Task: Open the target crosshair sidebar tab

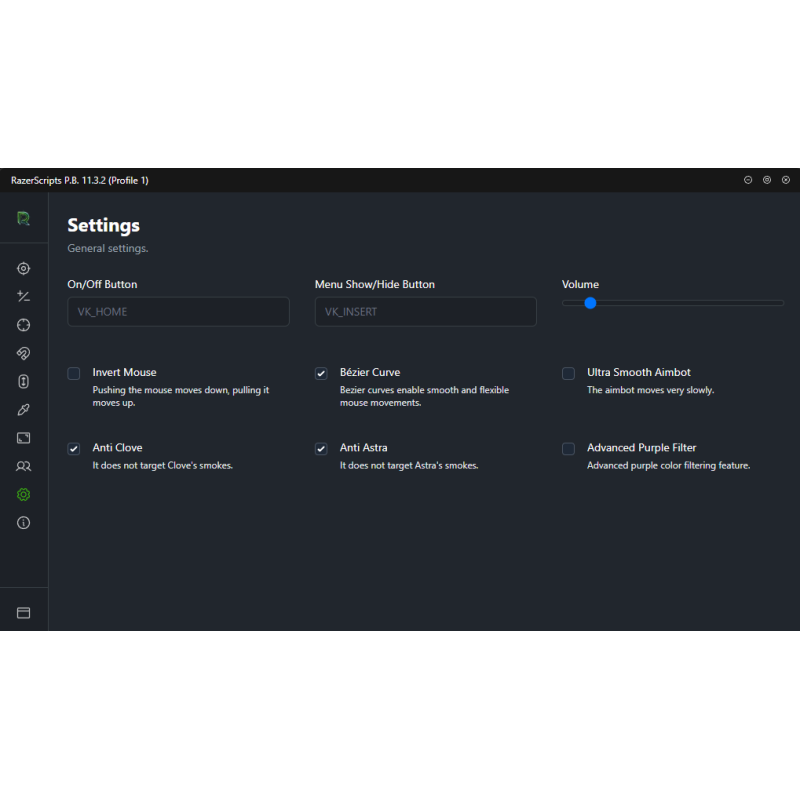Action: pos(23,268)
